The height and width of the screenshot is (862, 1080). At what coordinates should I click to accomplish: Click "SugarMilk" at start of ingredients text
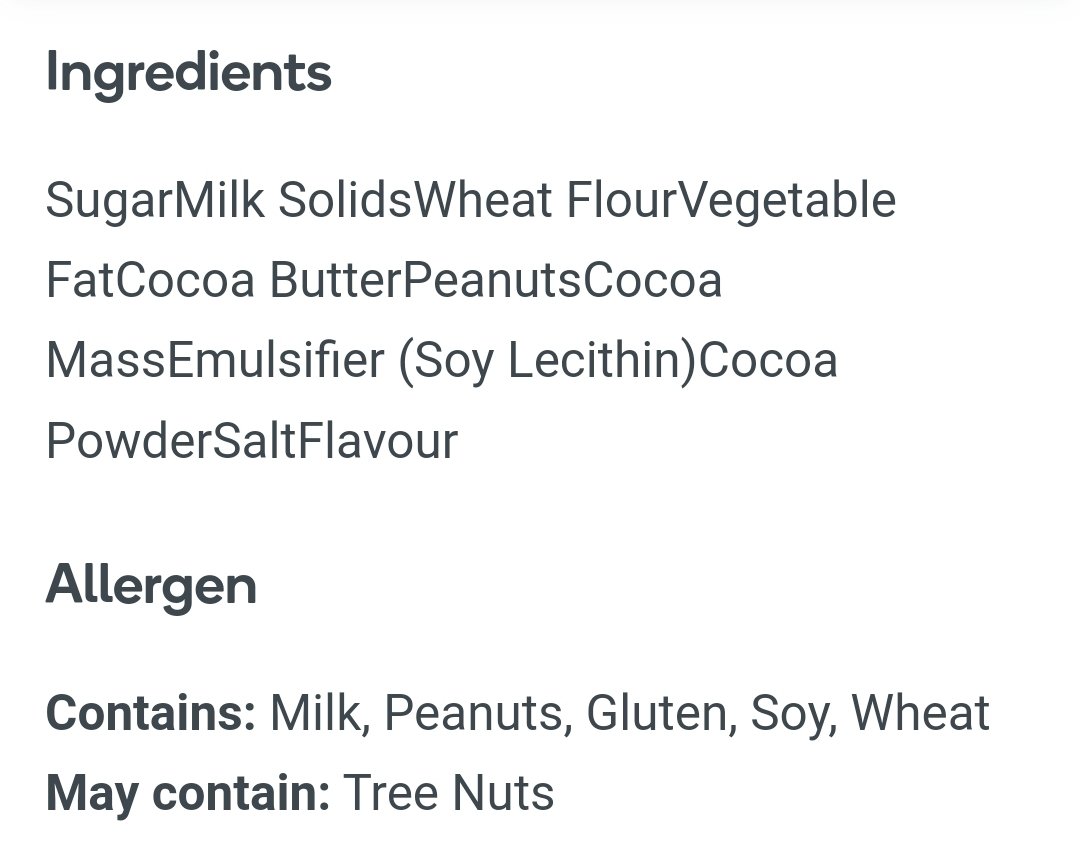[155, 200]
